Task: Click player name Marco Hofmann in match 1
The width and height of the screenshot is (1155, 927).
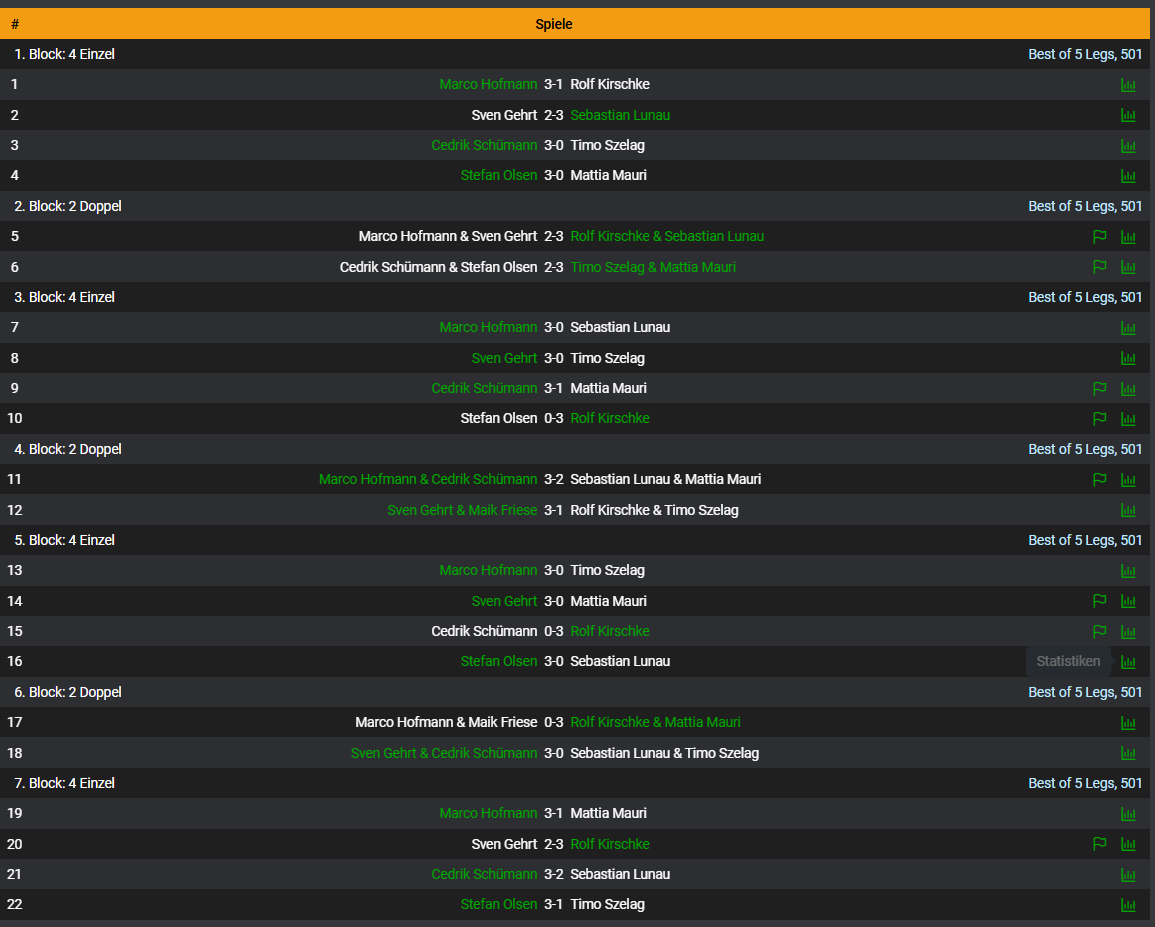Action: click(488, 85)
